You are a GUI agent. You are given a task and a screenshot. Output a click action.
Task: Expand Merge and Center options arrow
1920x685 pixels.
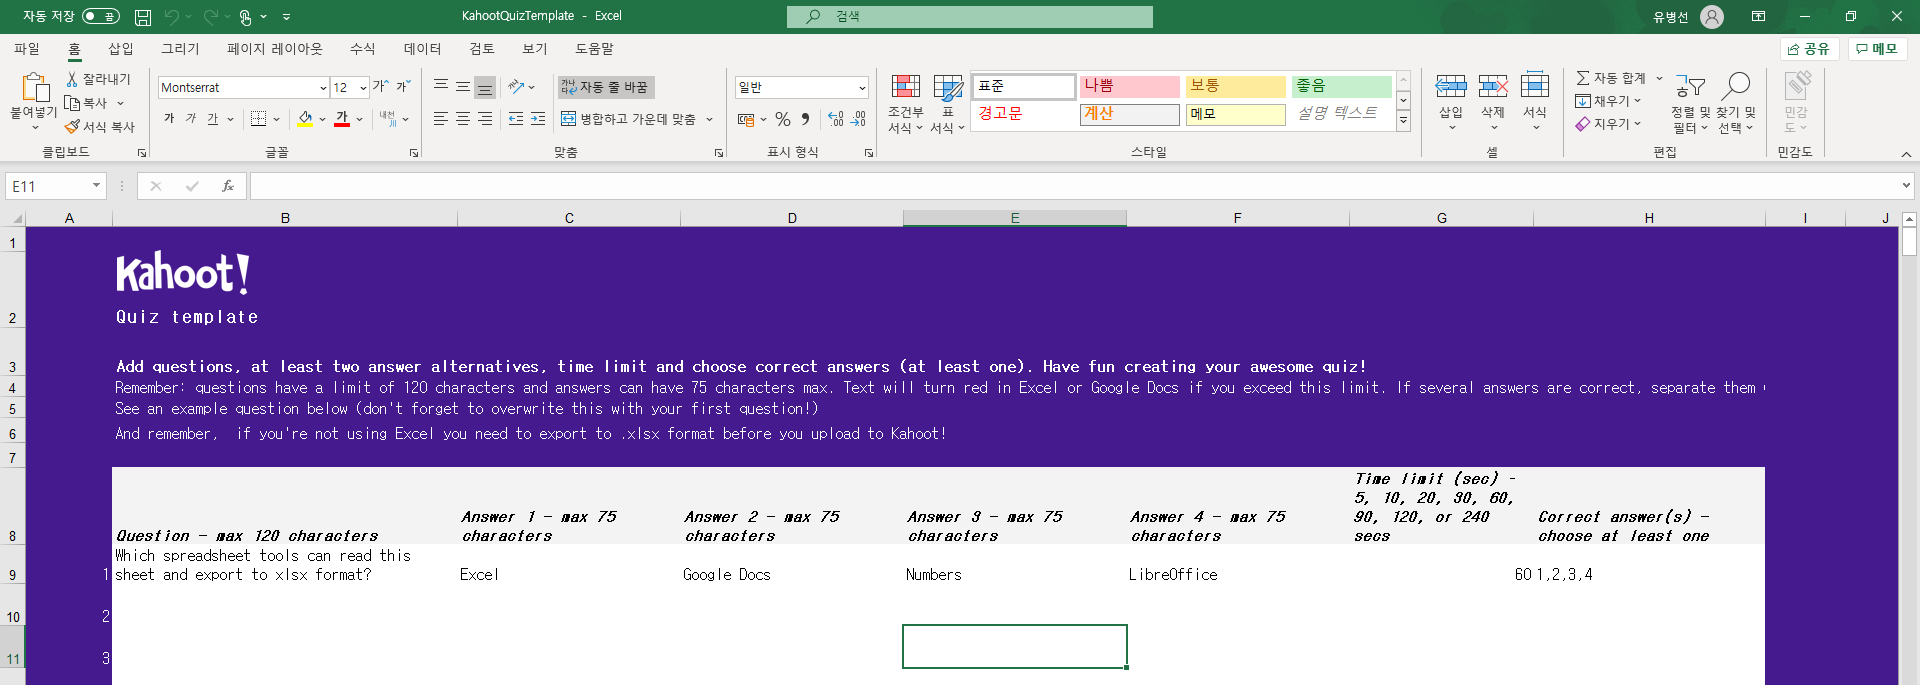710,119
